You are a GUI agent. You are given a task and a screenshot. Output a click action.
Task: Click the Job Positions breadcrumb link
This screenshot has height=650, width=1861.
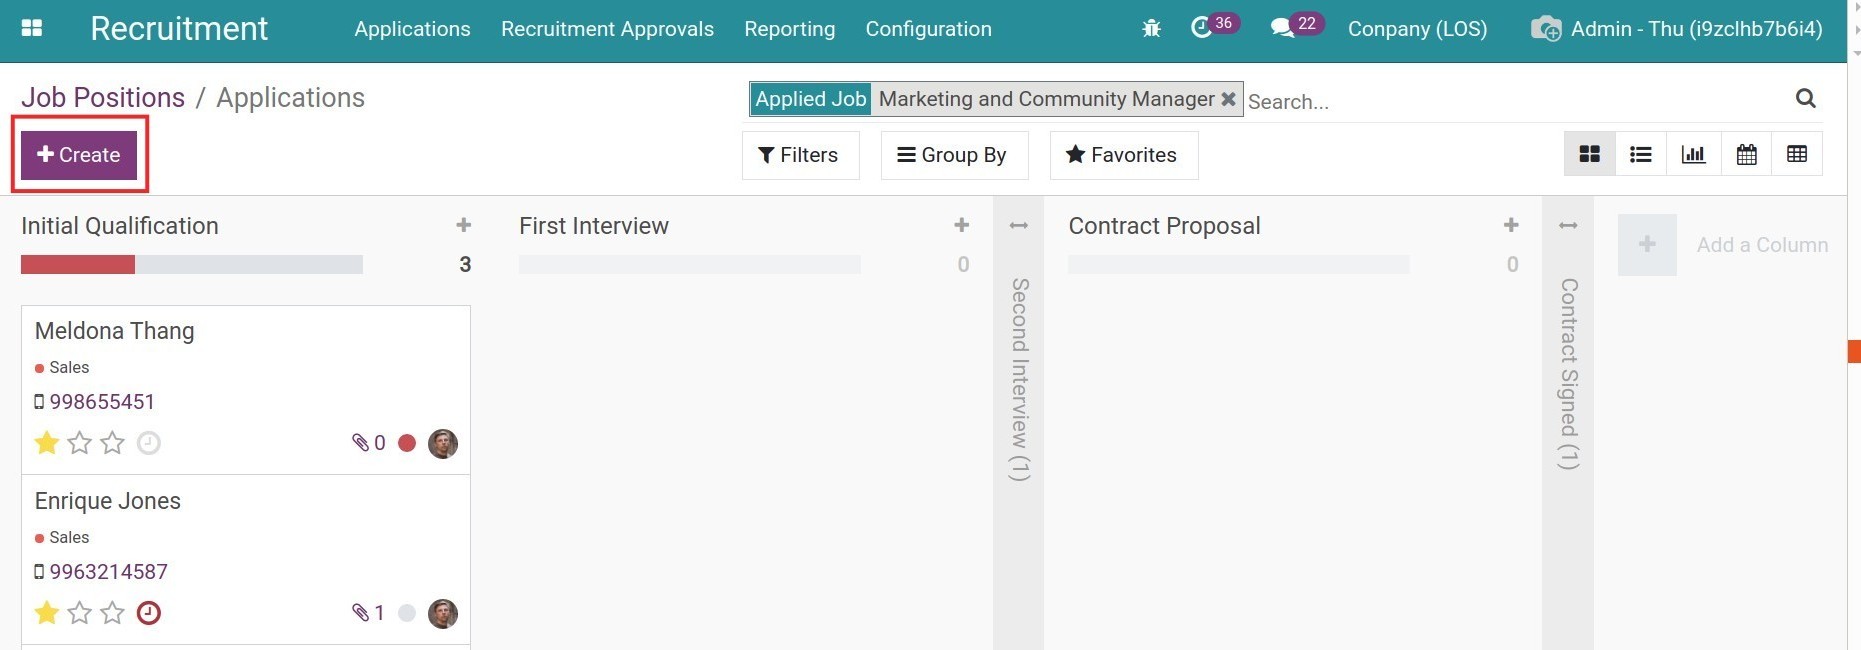102,97
